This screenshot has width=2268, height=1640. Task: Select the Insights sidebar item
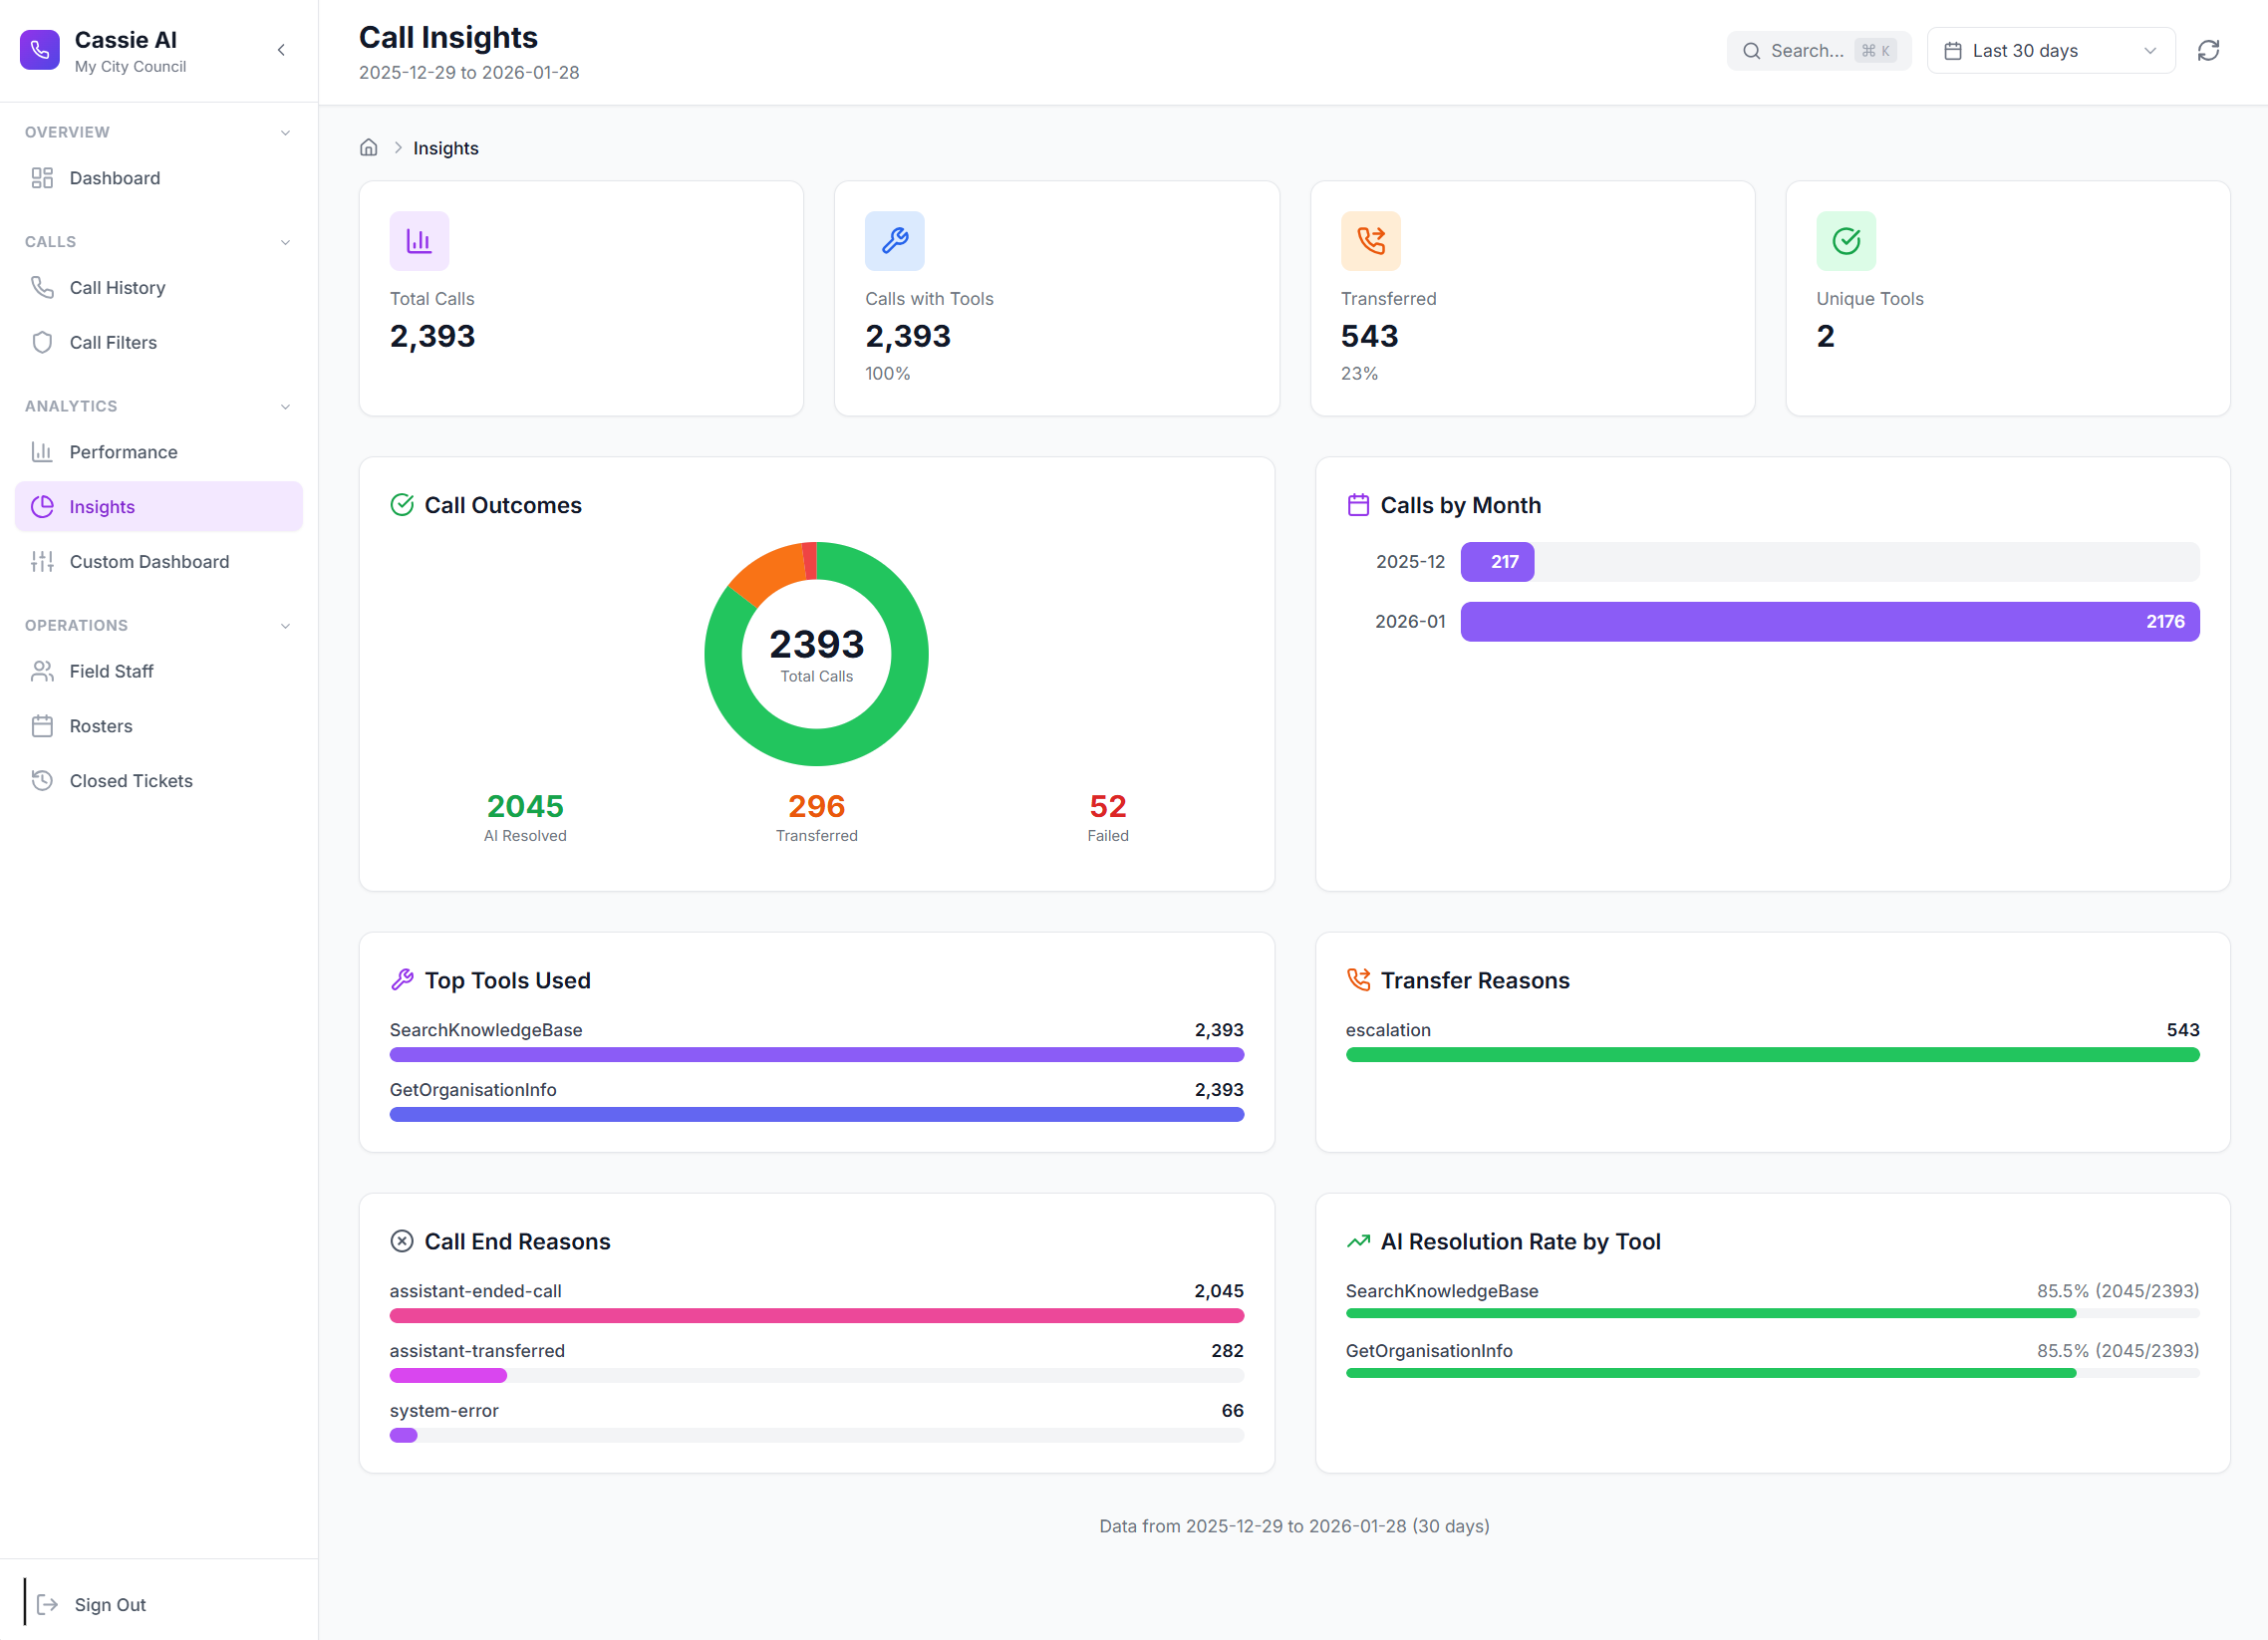coord(159,507)
